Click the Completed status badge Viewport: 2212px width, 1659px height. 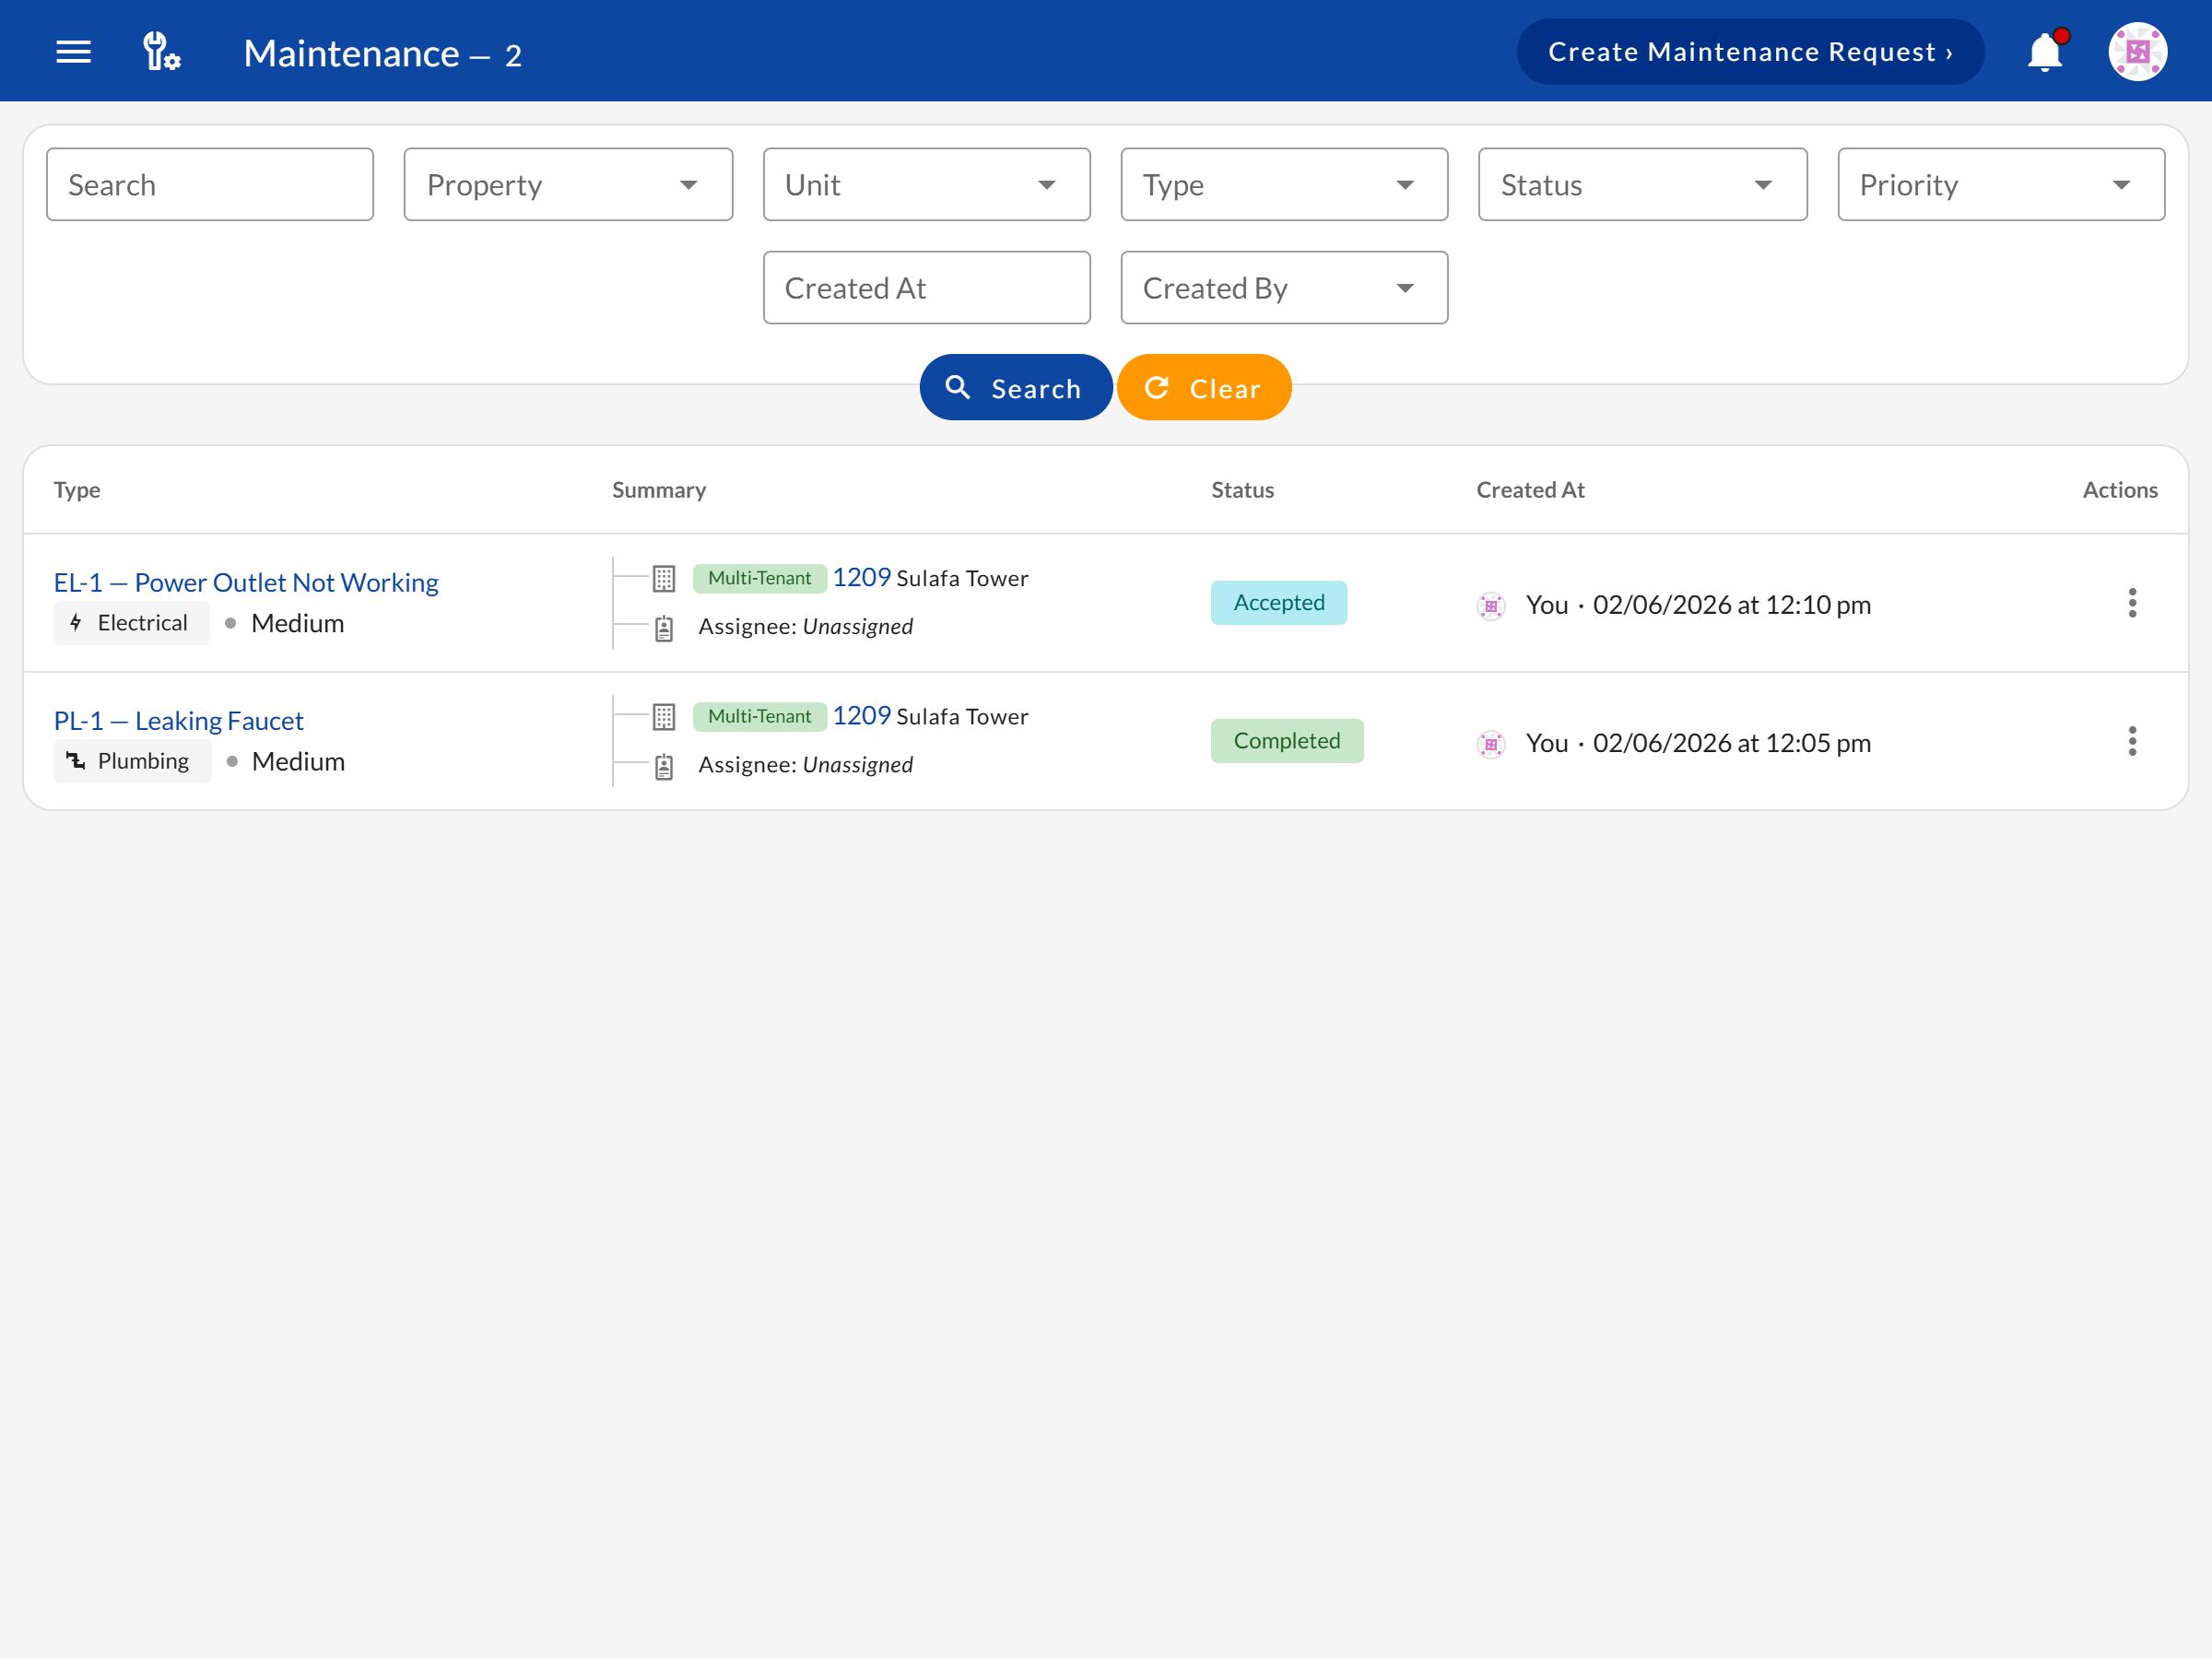tap(1286, 741)
